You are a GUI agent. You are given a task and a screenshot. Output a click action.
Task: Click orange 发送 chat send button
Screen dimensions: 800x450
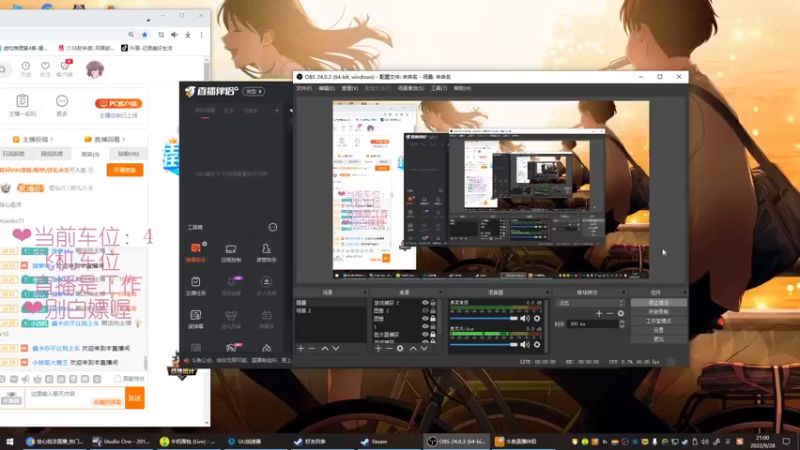point(135,398)
